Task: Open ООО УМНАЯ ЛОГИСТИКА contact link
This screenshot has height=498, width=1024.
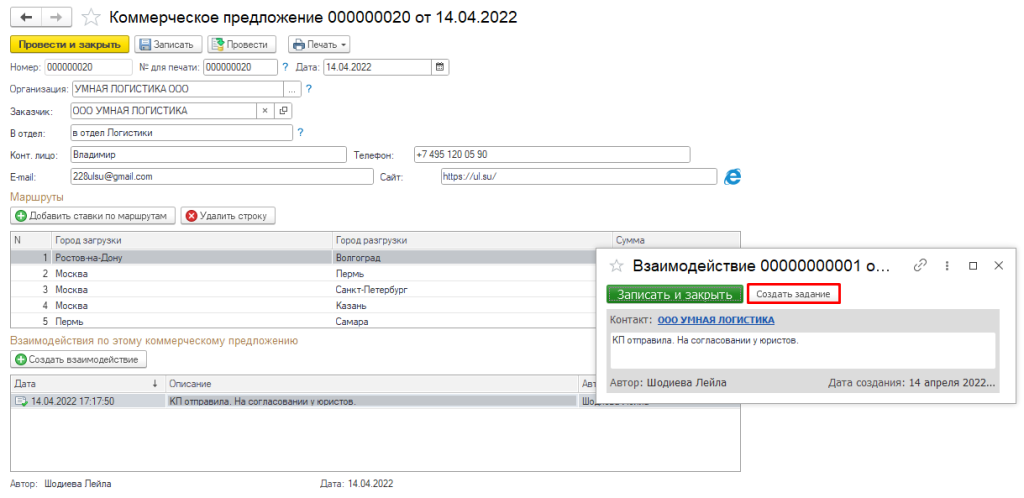Action: coord(716,320)
